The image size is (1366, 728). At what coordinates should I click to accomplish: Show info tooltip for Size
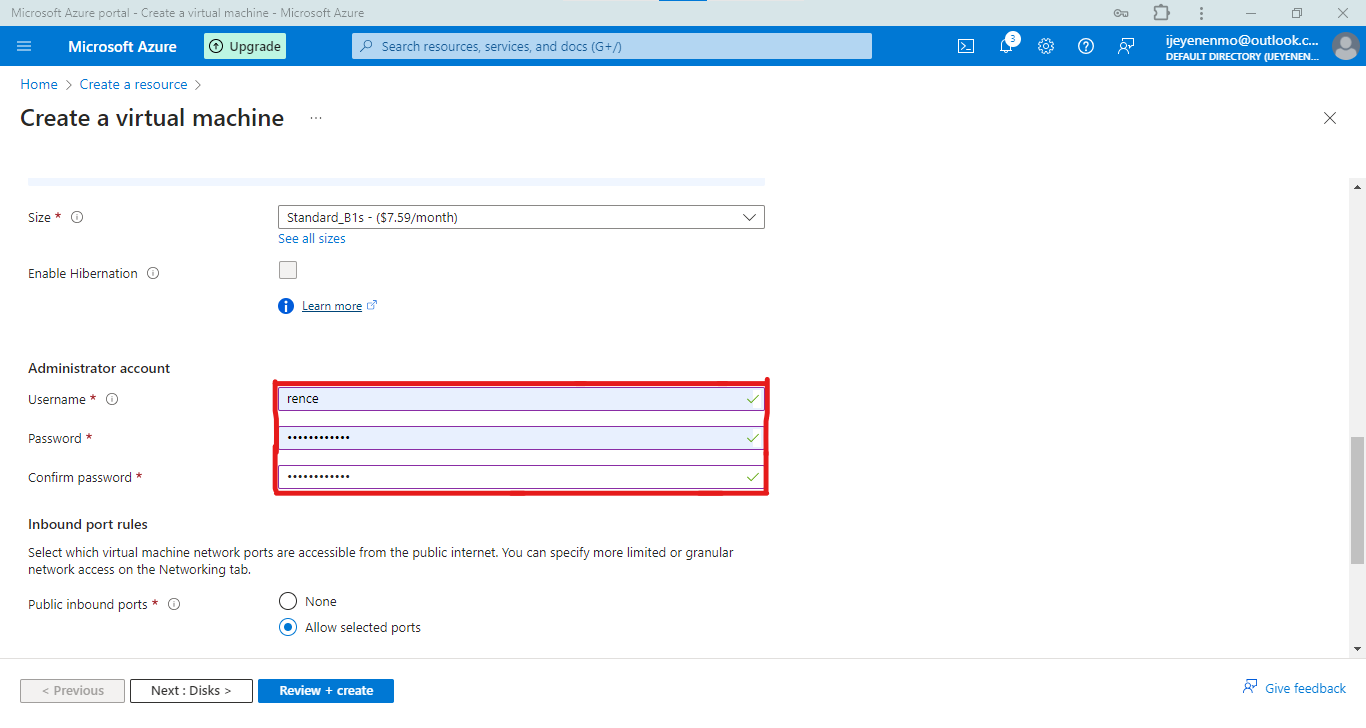coord(77,217)
